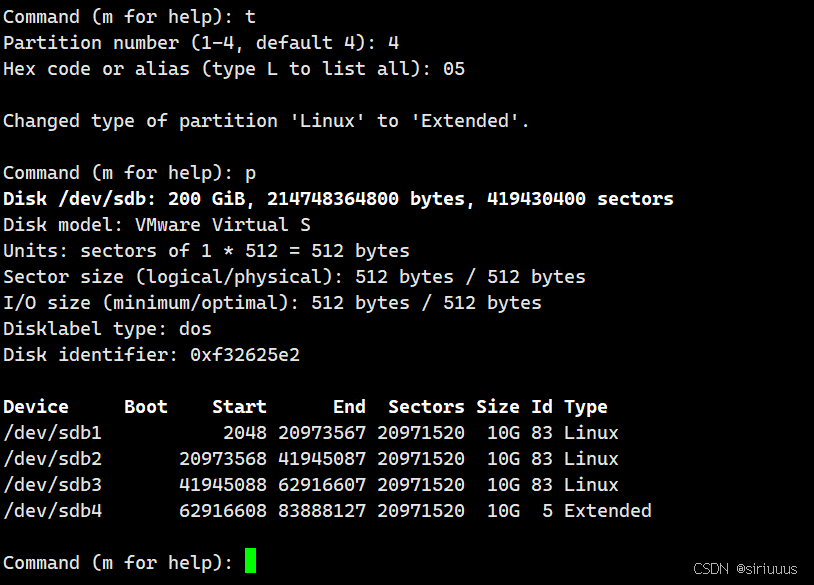Click the hex code value '05'

(x=454, y=69)
